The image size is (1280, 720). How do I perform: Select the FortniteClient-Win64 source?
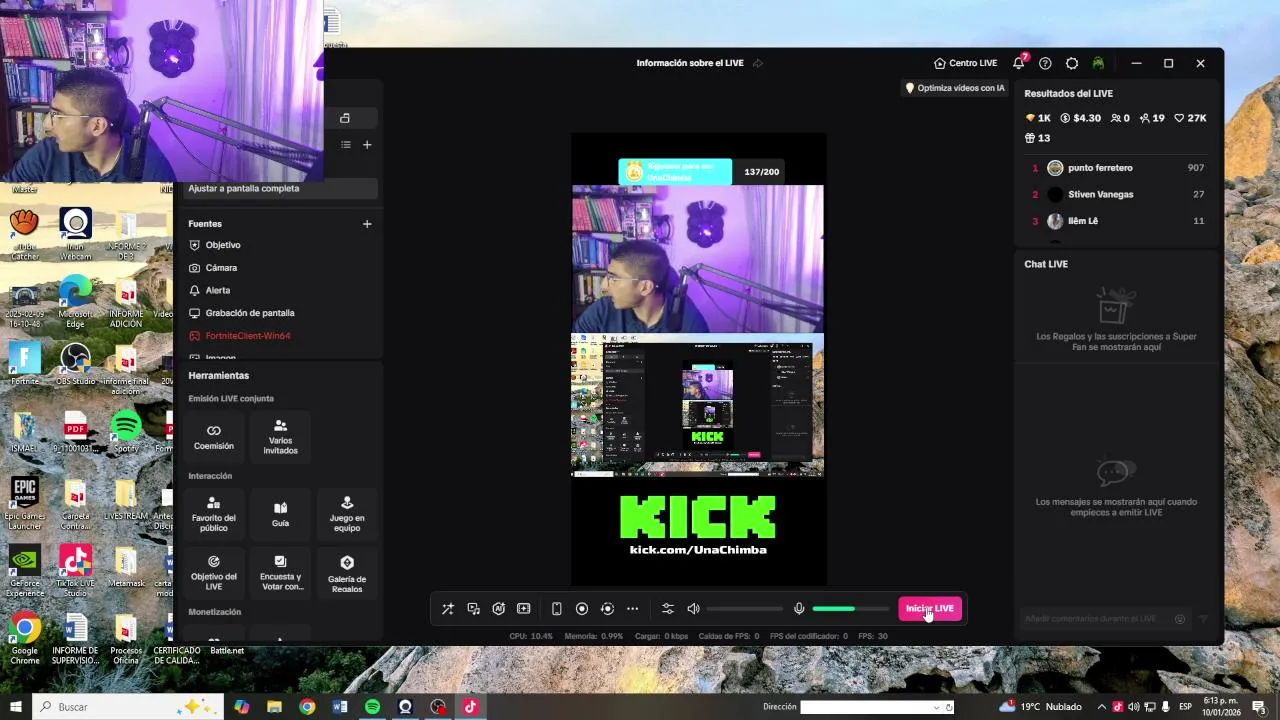pyautogui.click(x=248, y=336)
